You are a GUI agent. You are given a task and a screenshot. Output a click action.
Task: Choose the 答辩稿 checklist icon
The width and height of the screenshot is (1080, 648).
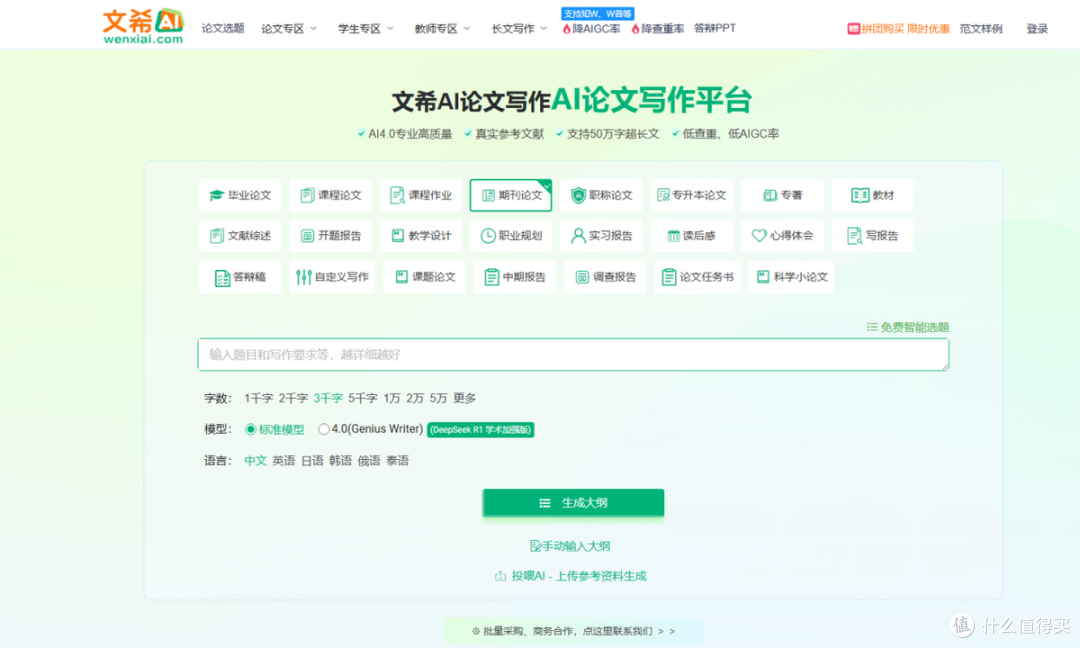coord(222,278)
